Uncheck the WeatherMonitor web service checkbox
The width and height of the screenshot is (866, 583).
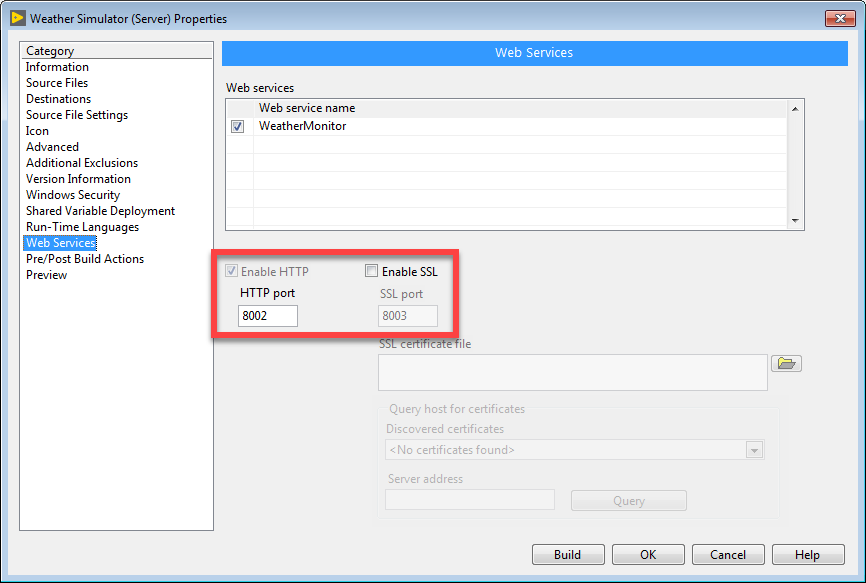pos(238,127)
